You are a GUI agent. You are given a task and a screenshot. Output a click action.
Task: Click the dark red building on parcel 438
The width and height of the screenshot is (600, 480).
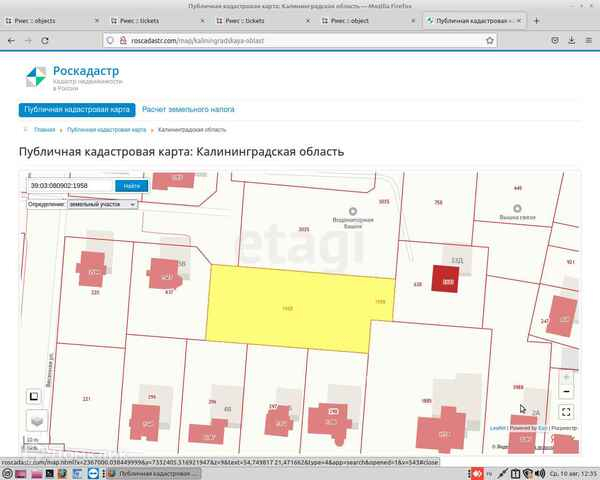[x=445, y=279]
